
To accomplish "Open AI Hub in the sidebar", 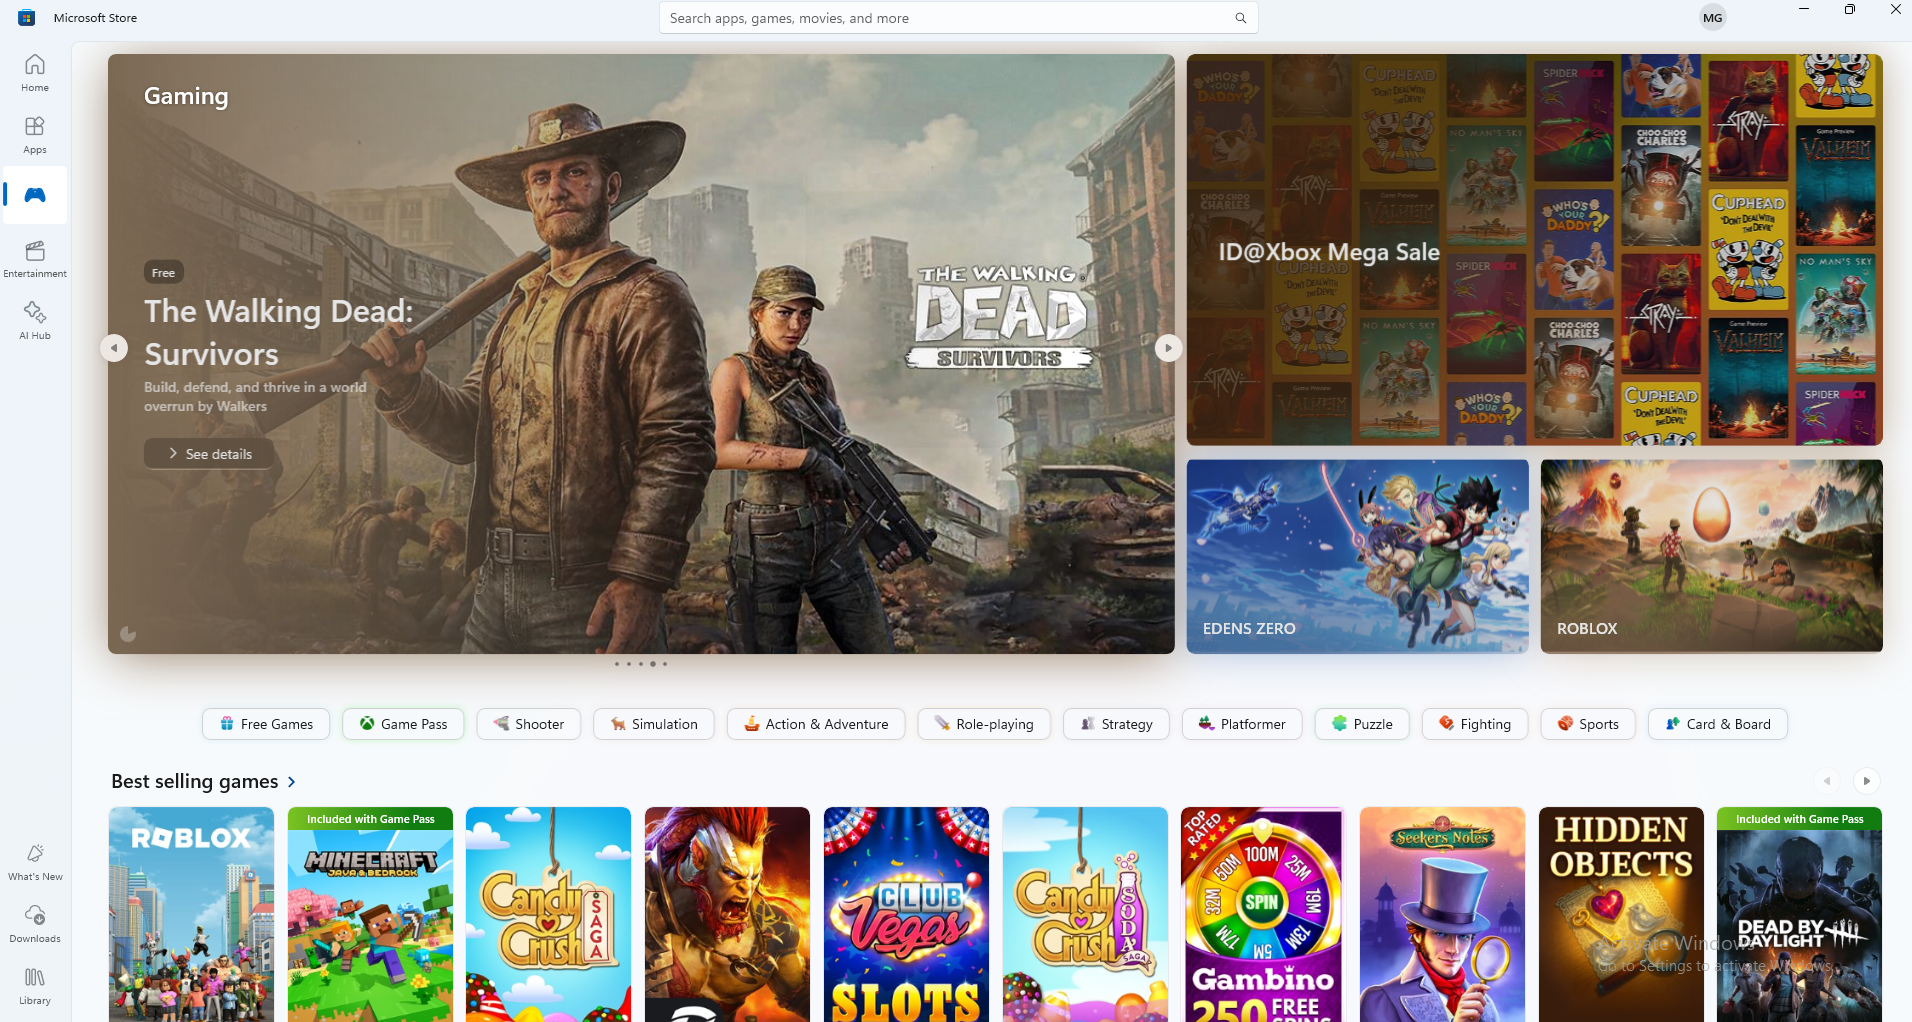I will pos(35,320).
